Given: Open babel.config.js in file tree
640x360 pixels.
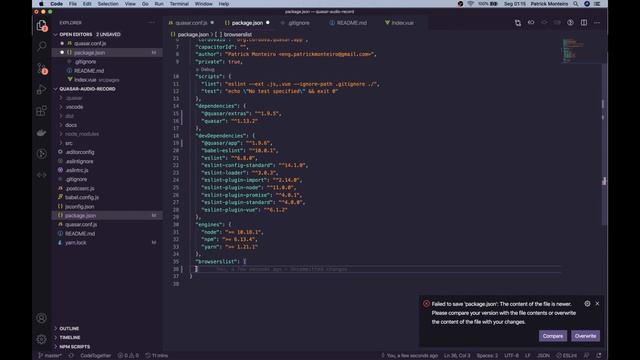Looking at the screenshot, I should (82, 197).
